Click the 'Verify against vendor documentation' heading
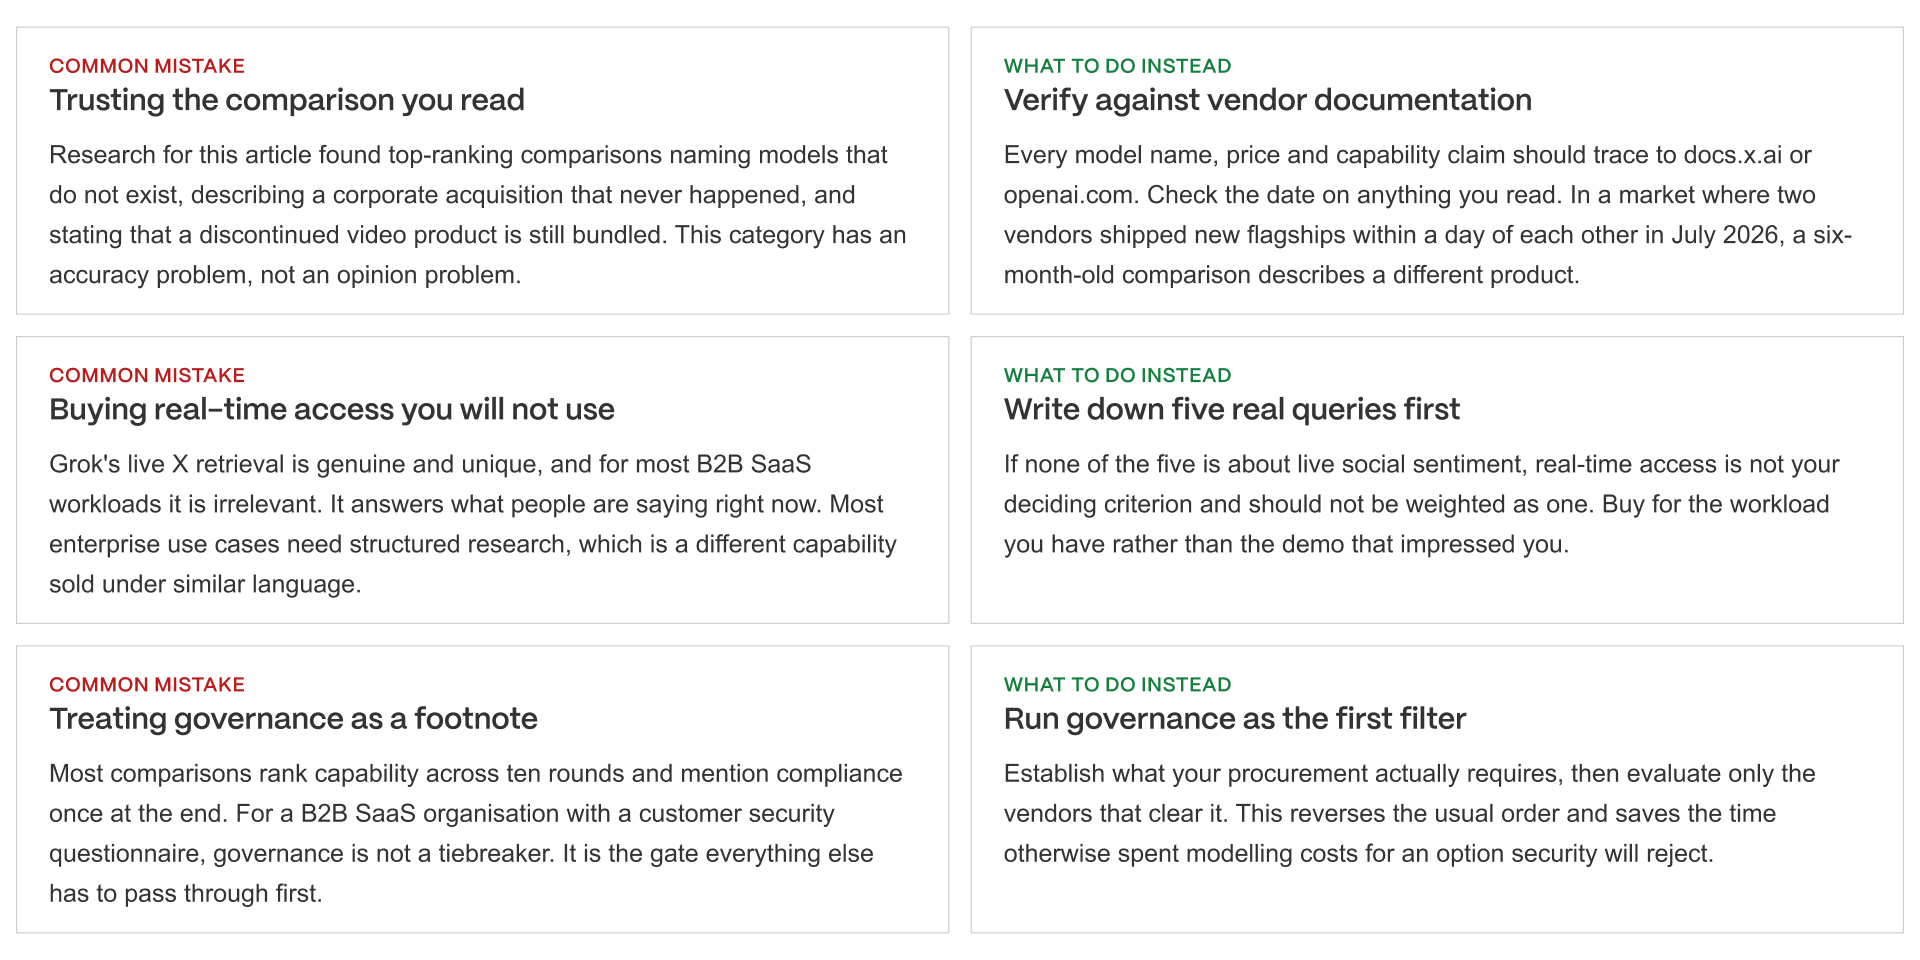1920x960 pixels. tap(1267, 100)
